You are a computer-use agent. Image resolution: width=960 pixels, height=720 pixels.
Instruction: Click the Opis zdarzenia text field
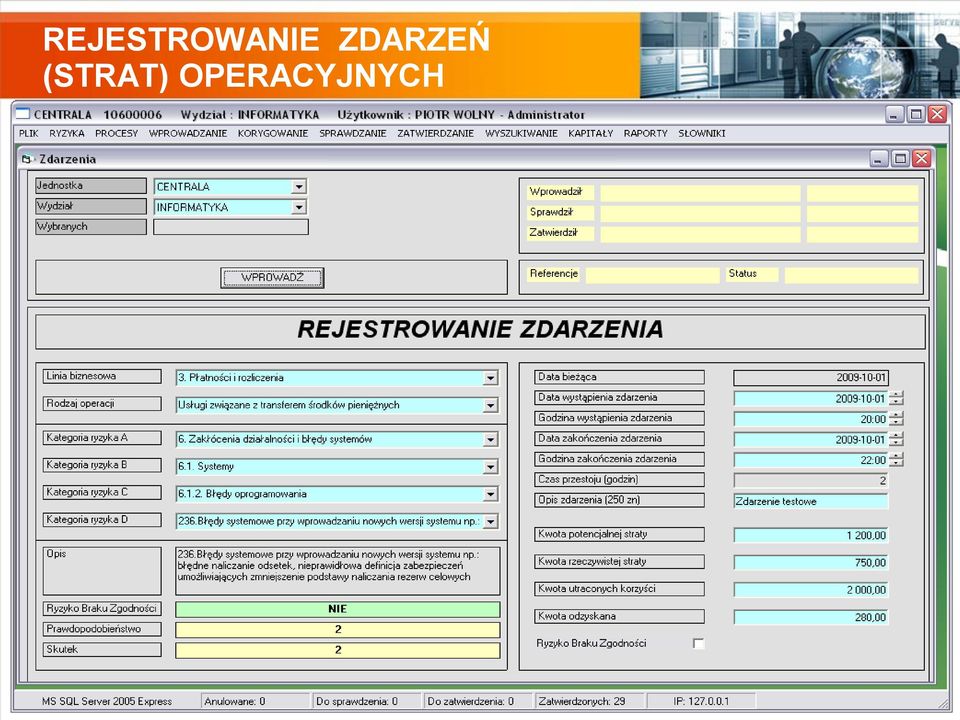pos(811,501)
